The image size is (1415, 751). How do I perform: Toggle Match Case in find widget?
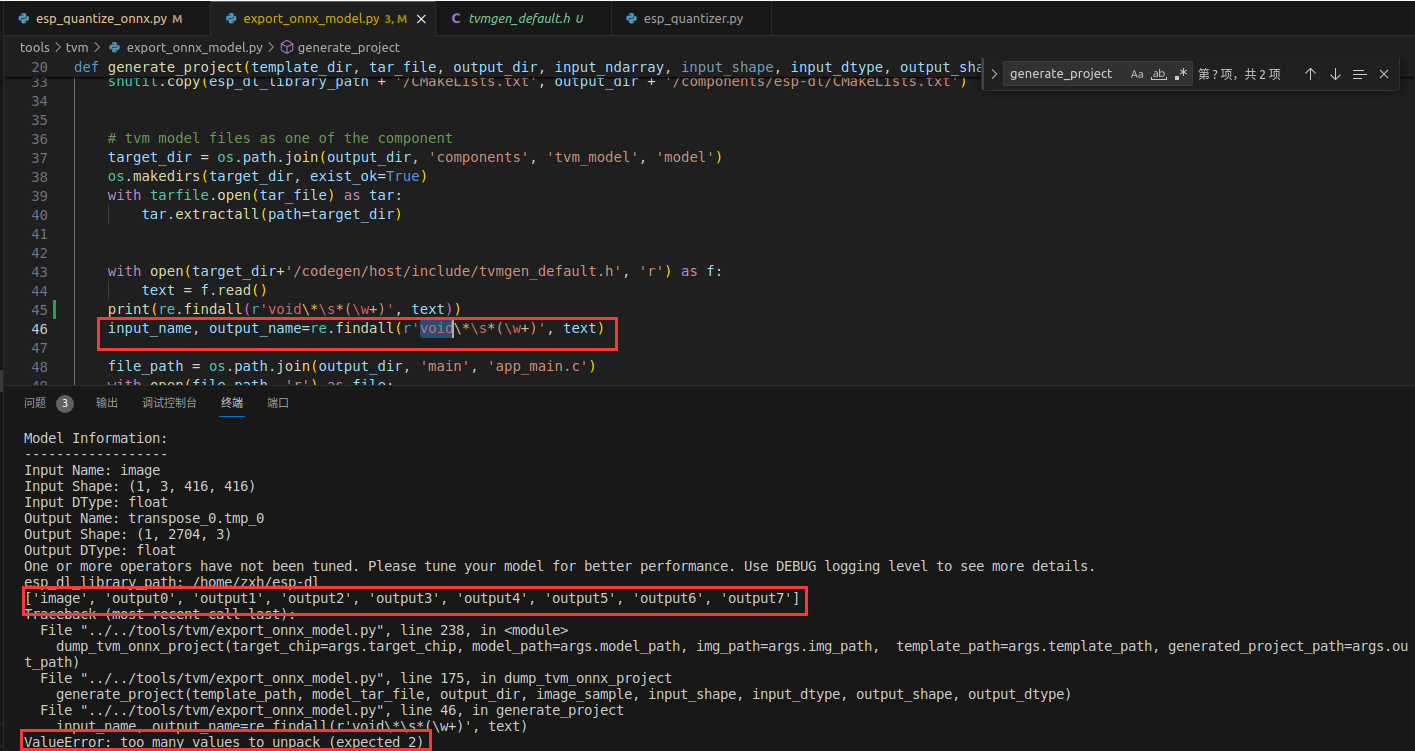pos(1137,74)
